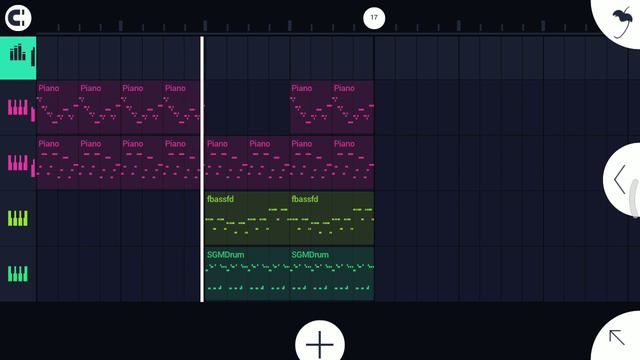The height and width of the screenshot is (360, 640).
Task: Select fifth Piano clip in lower piano track
Action: (x=226, y=163)
